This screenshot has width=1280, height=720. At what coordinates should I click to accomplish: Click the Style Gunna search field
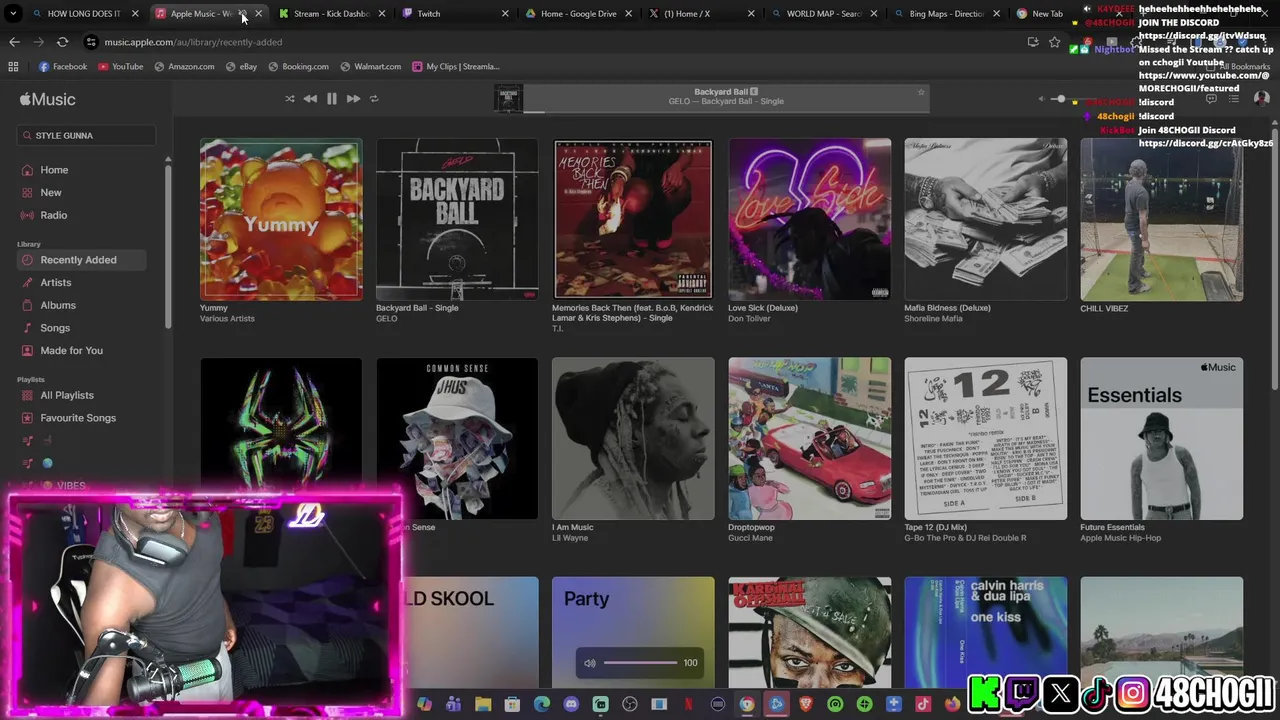pyautogui.click(x=87, y=135)
